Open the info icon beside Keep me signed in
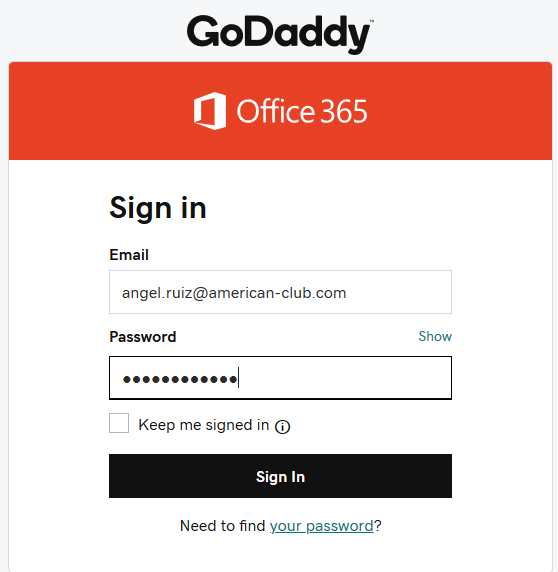558x572 pixels. 282,426
